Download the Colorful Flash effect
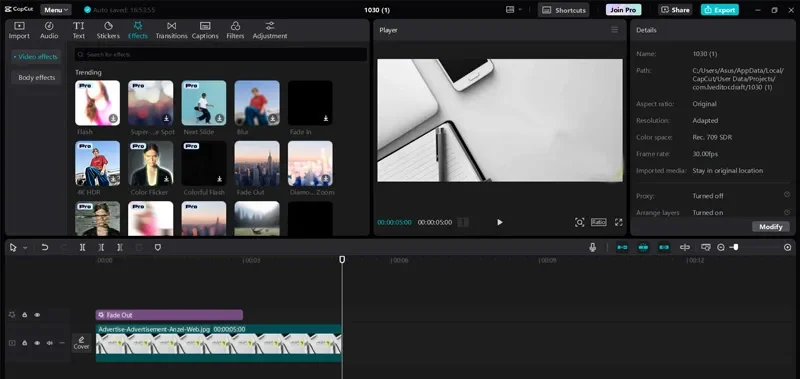This screenshot has width=800, height=379. tap(219, 179)
